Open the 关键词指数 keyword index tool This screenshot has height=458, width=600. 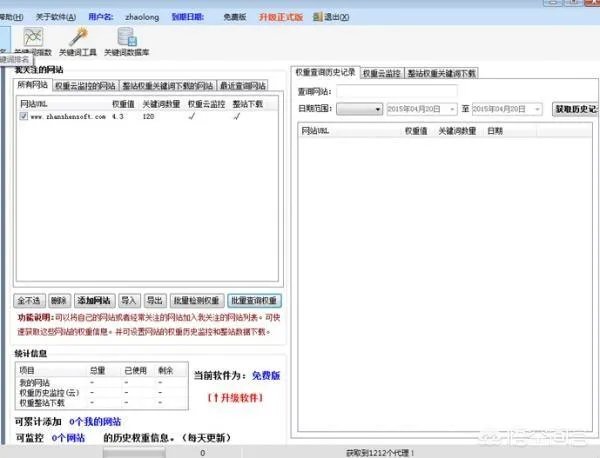[33, 42]
